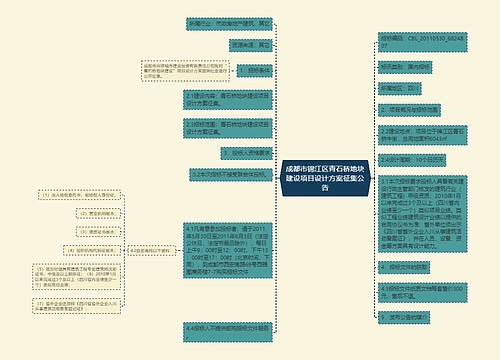Click the leaf item starting with (5)
This screenshot has height=360, width=500.
pos(77,276)
